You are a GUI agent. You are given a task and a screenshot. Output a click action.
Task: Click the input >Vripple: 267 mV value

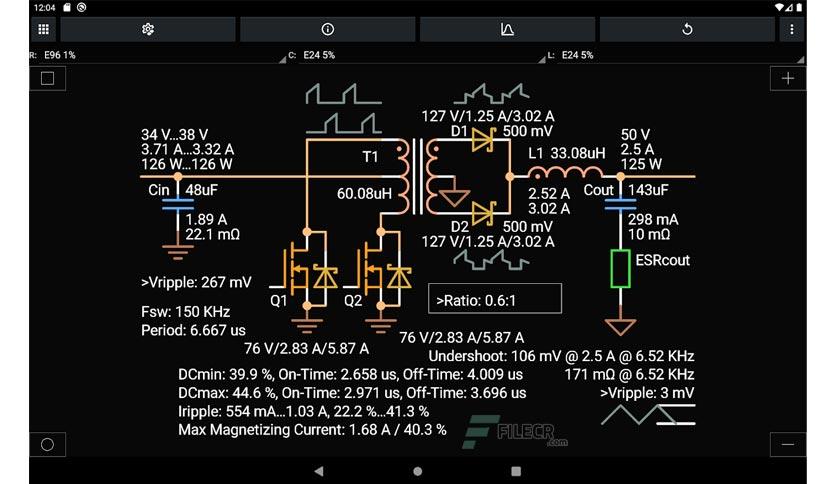click(x=196, y=283)
